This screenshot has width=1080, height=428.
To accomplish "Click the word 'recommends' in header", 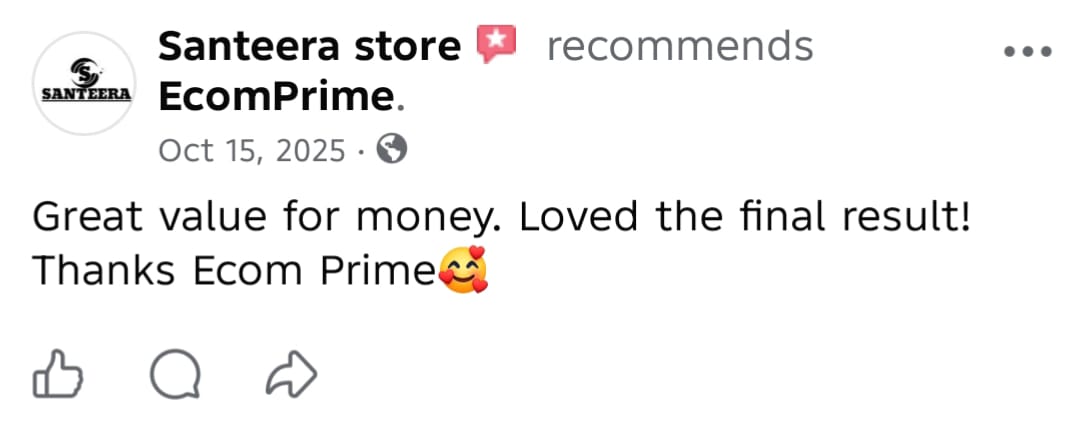I will 679,46.
